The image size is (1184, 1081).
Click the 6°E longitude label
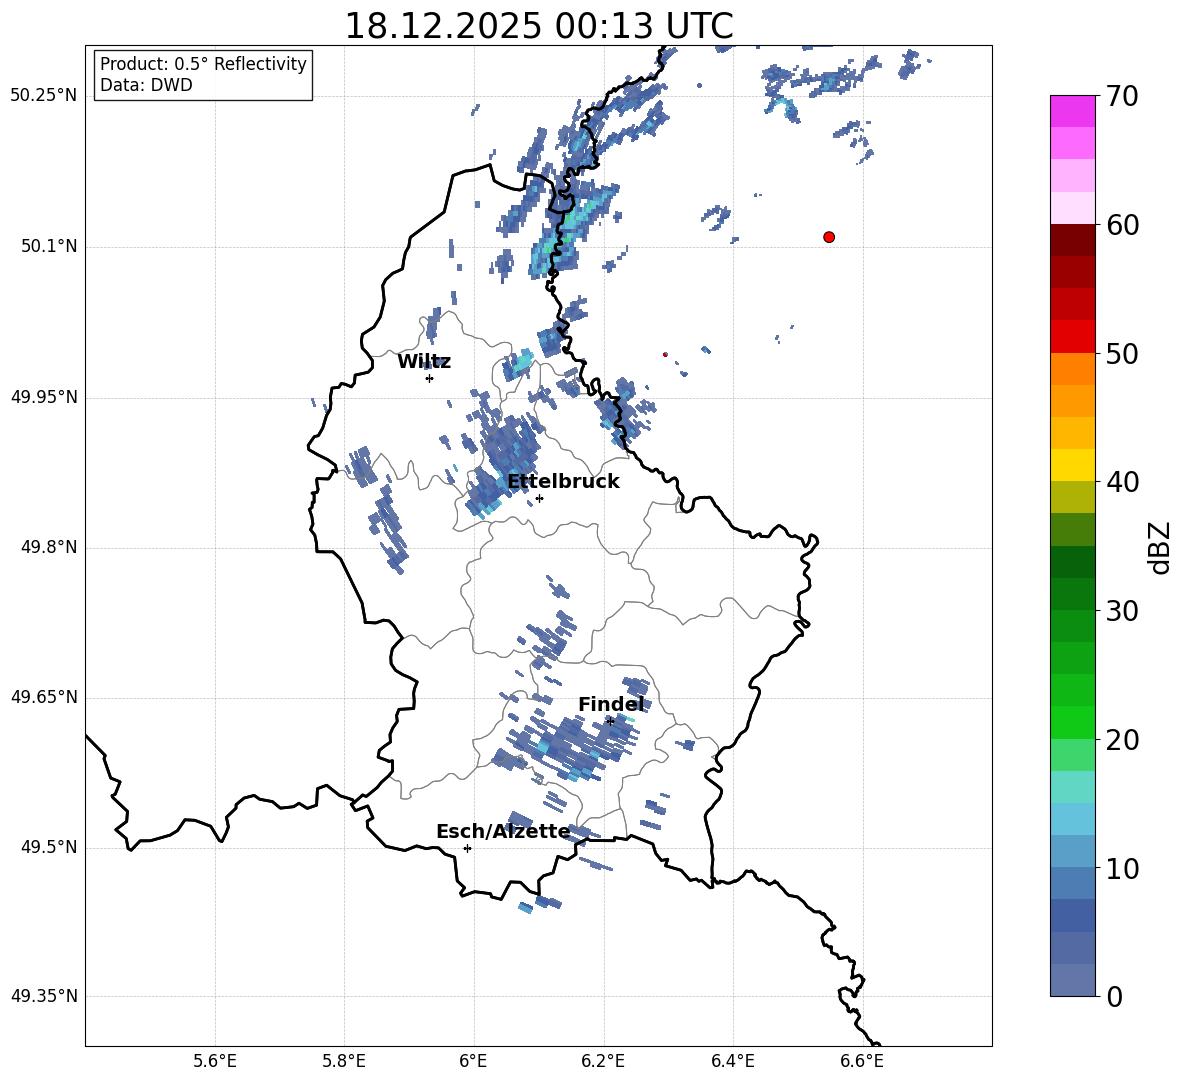click(473, 1061)
